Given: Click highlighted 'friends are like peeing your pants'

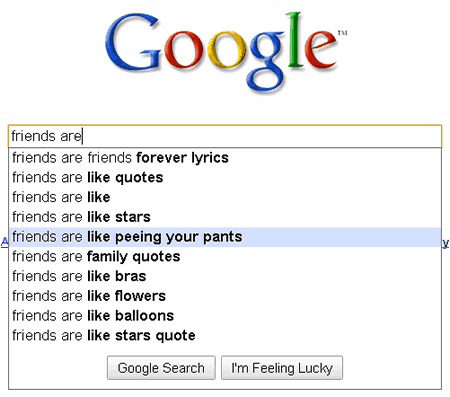Looking at the screenshot, I should pos(225,237).
